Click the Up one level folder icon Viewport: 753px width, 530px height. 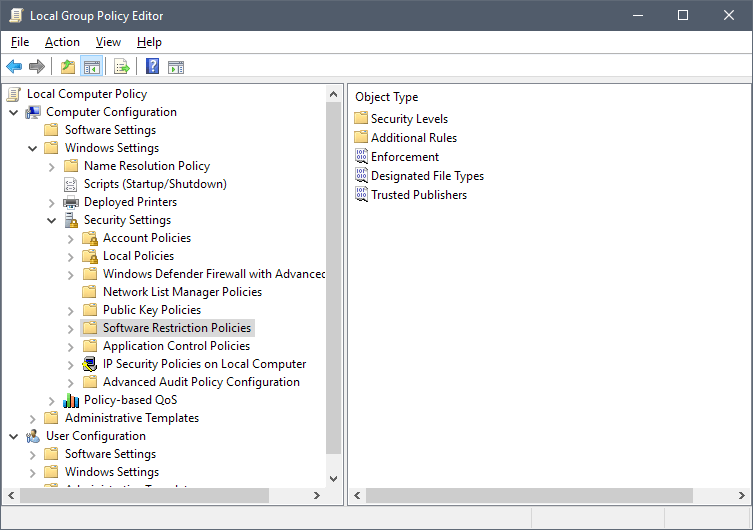point(68,66)
